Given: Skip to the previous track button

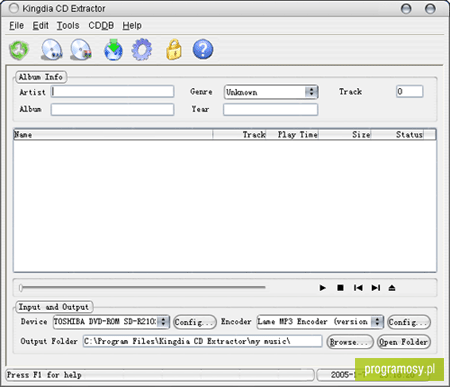Looking at the screenshot, I should [358, 288].
